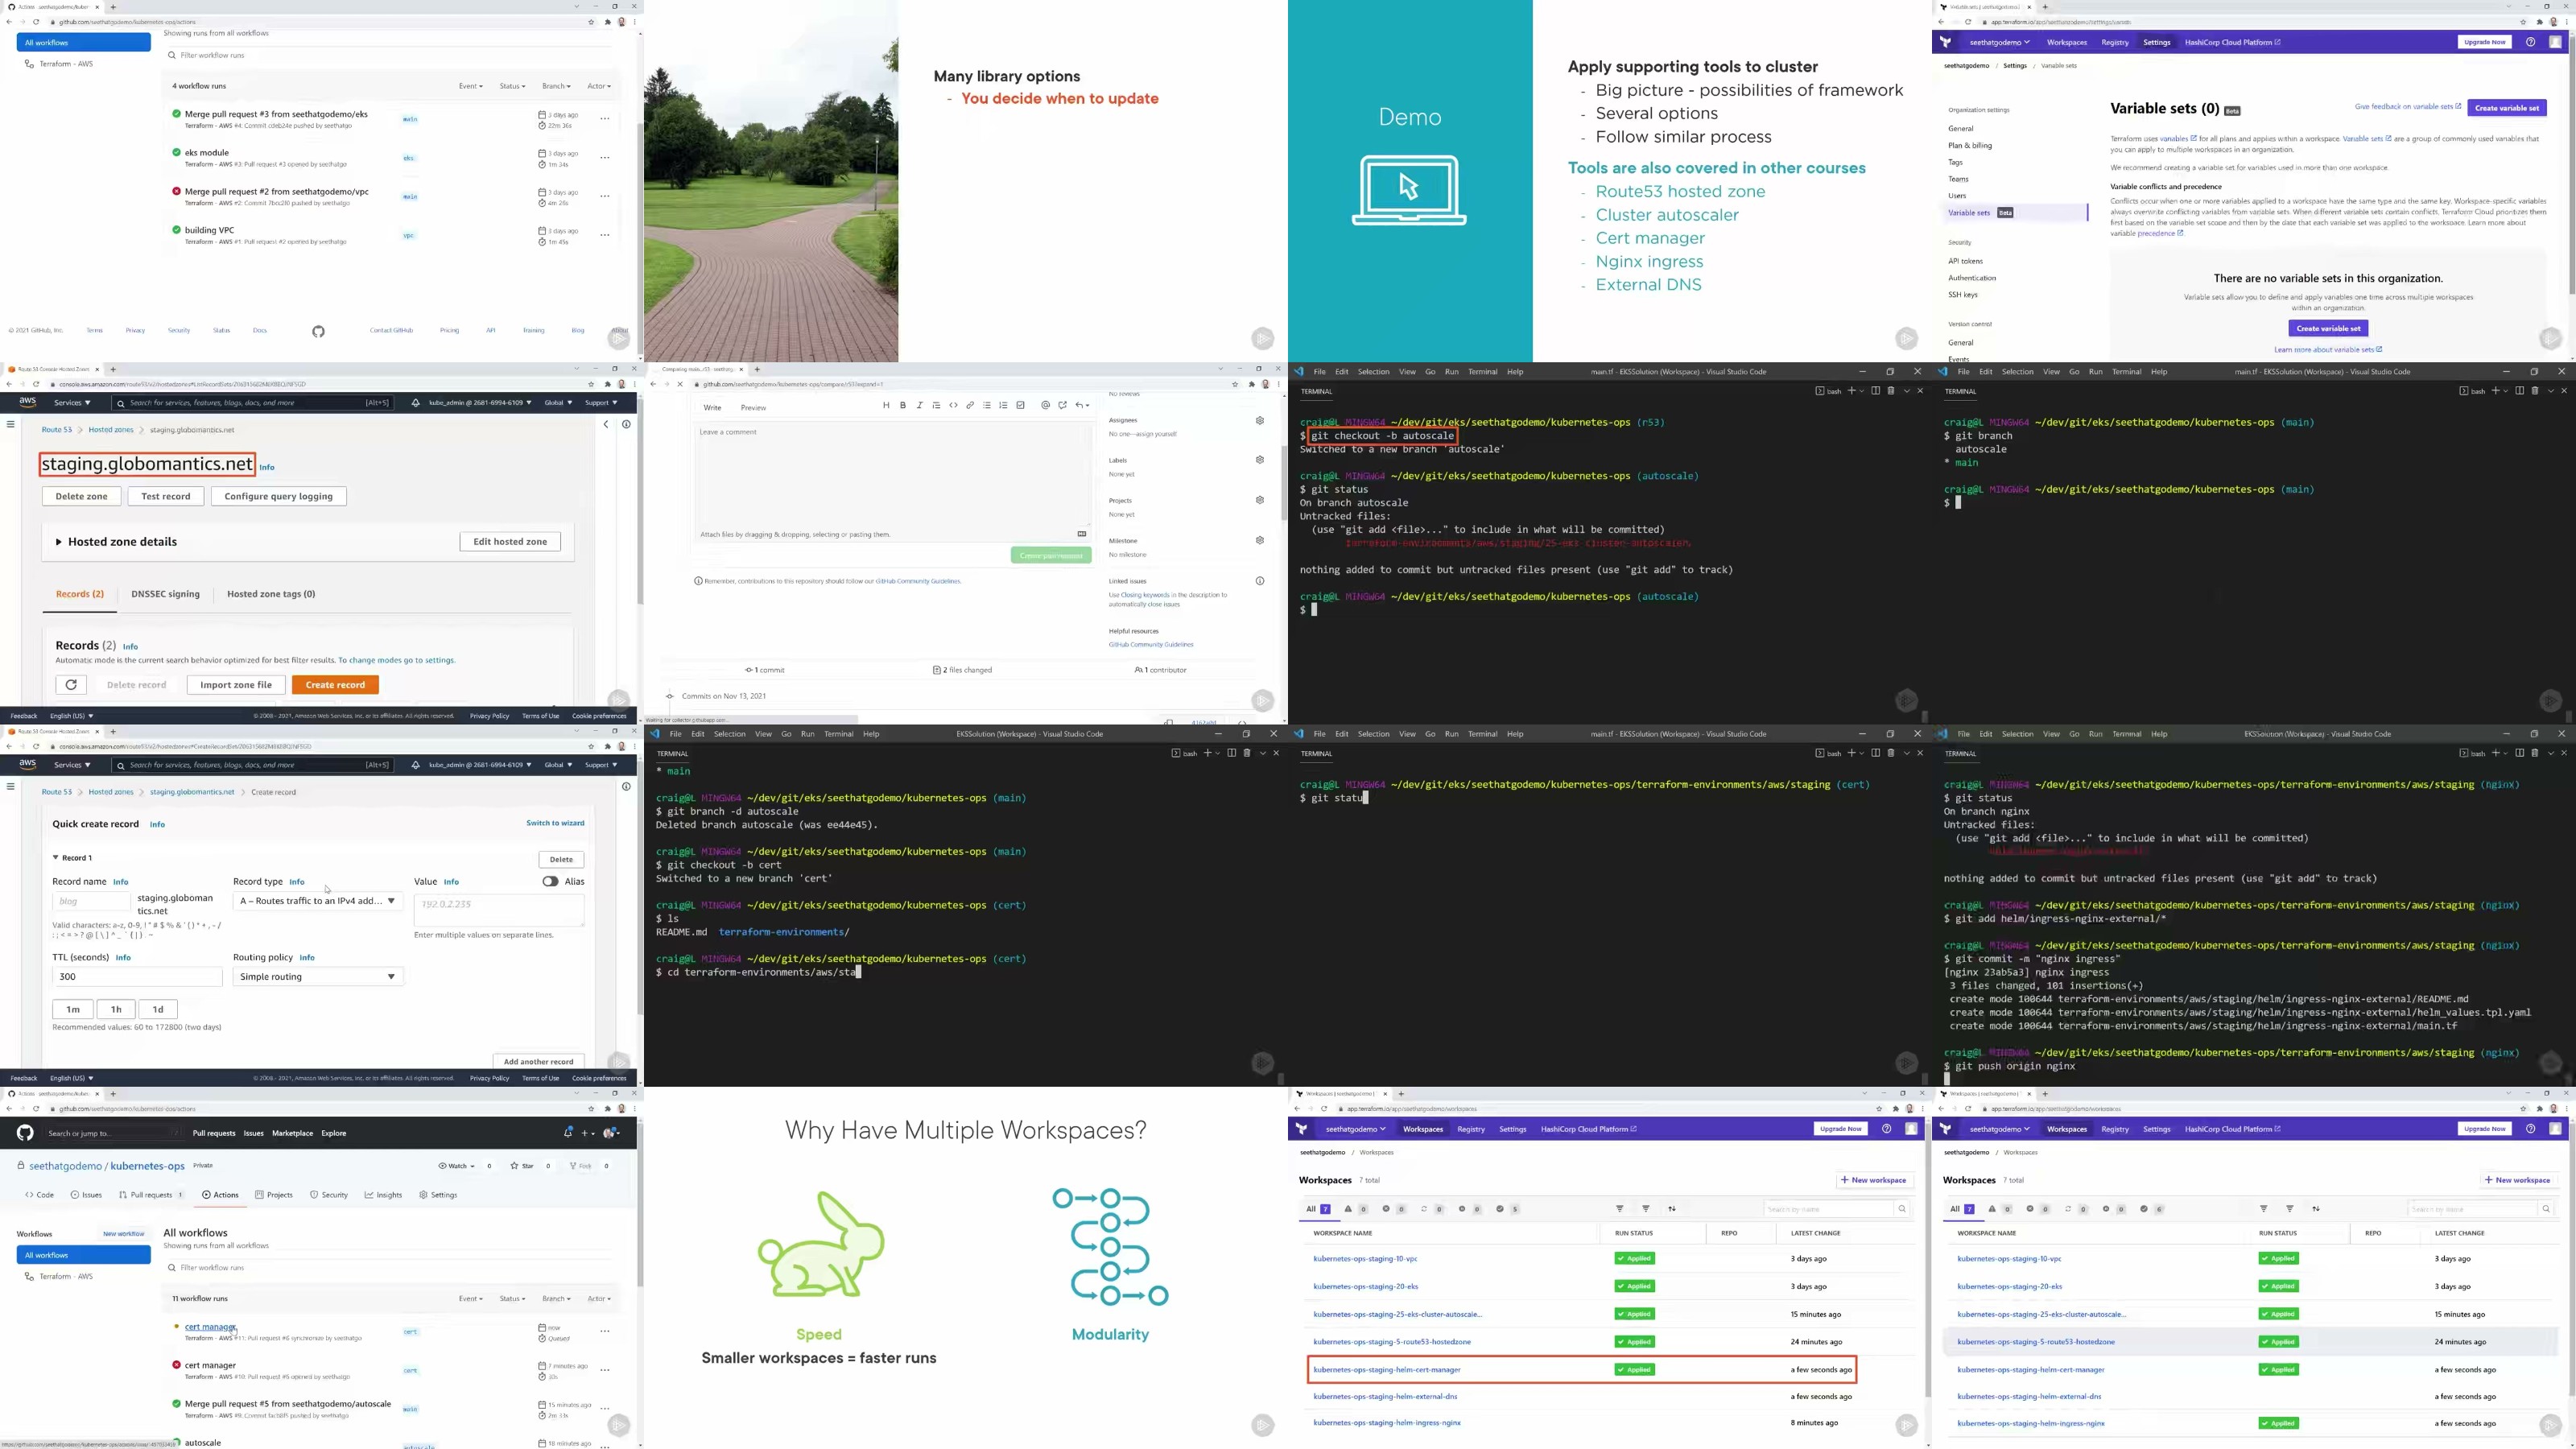Insert a link using the comment toolbar icon
The image size is (2576, 1449).
(x=970, y=406)
